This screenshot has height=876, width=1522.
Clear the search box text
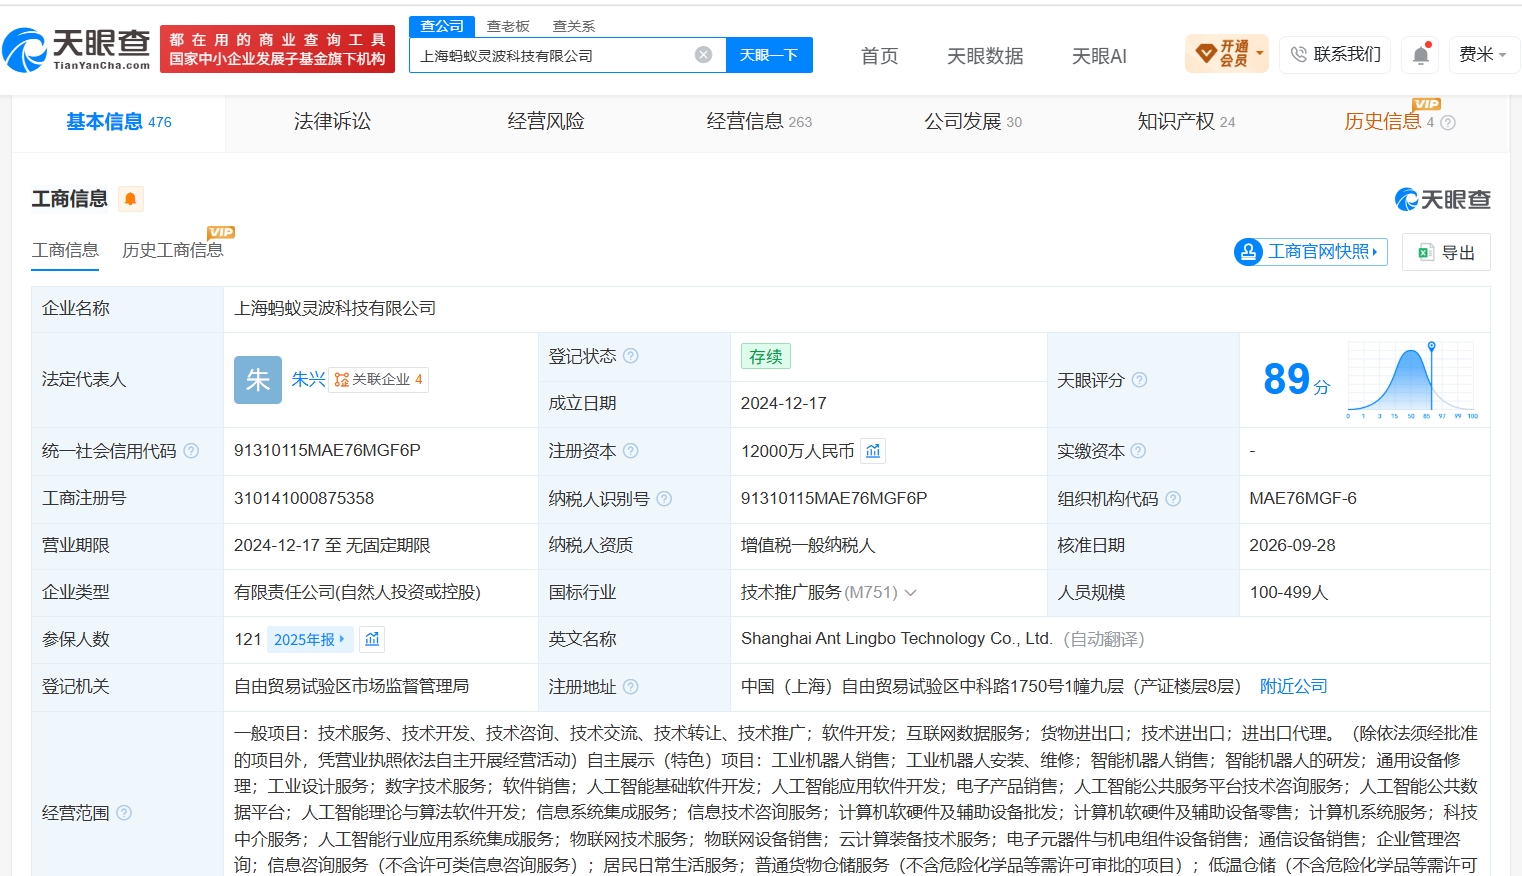click(704, 55)
